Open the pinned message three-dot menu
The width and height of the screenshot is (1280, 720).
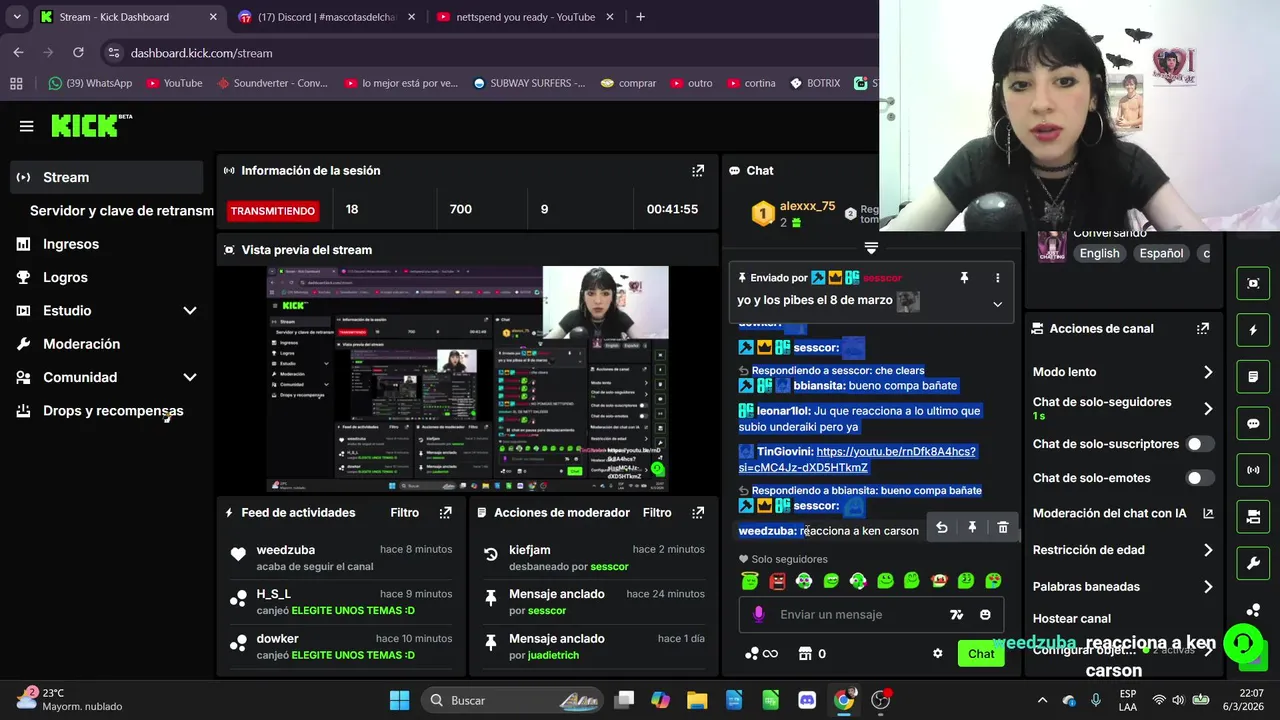click(x=997, y=278)
